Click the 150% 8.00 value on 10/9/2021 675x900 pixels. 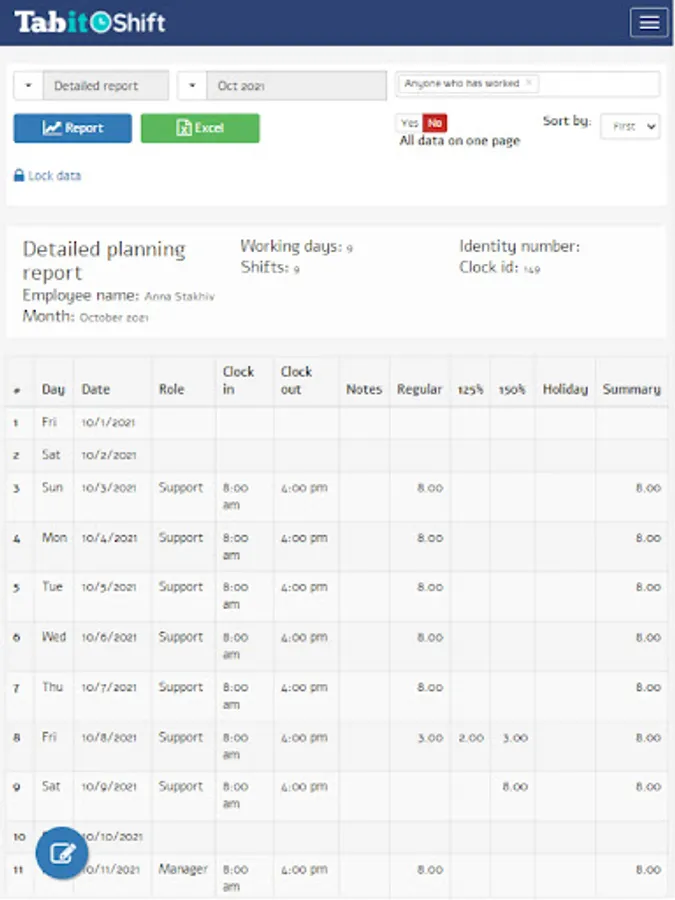pos(515,786)
